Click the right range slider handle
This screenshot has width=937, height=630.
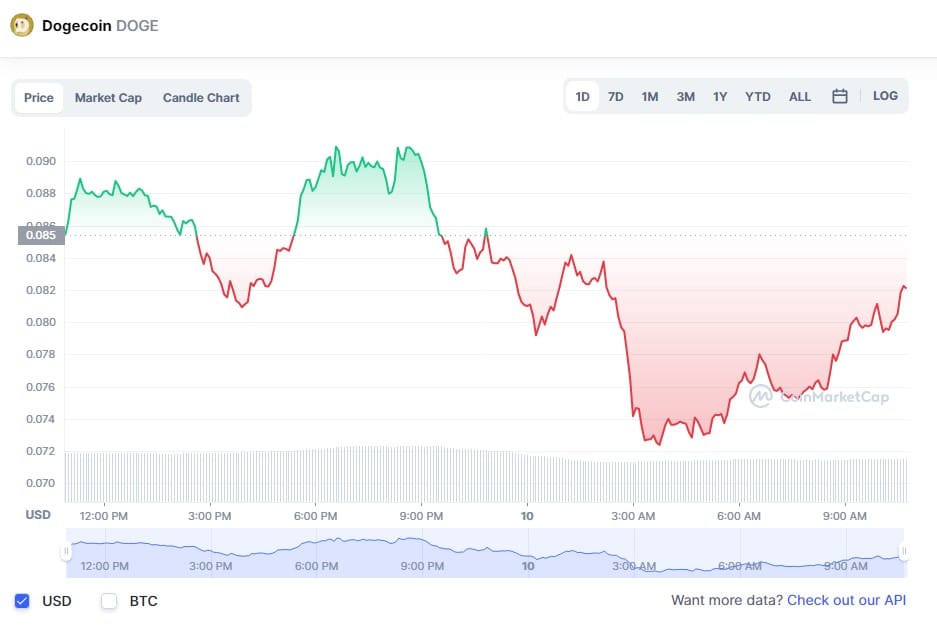click(x=904, y=551)
